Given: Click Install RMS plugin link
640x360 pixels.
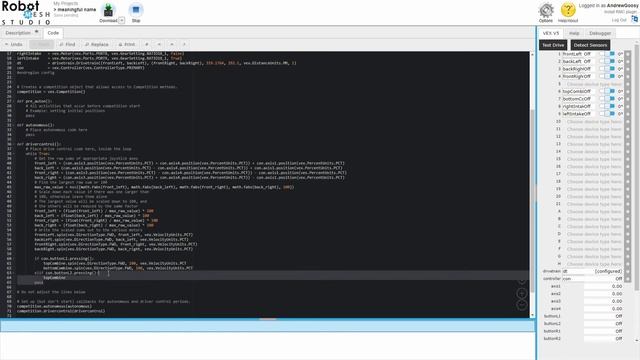Looking at the screenshot, I should [620, 12].
